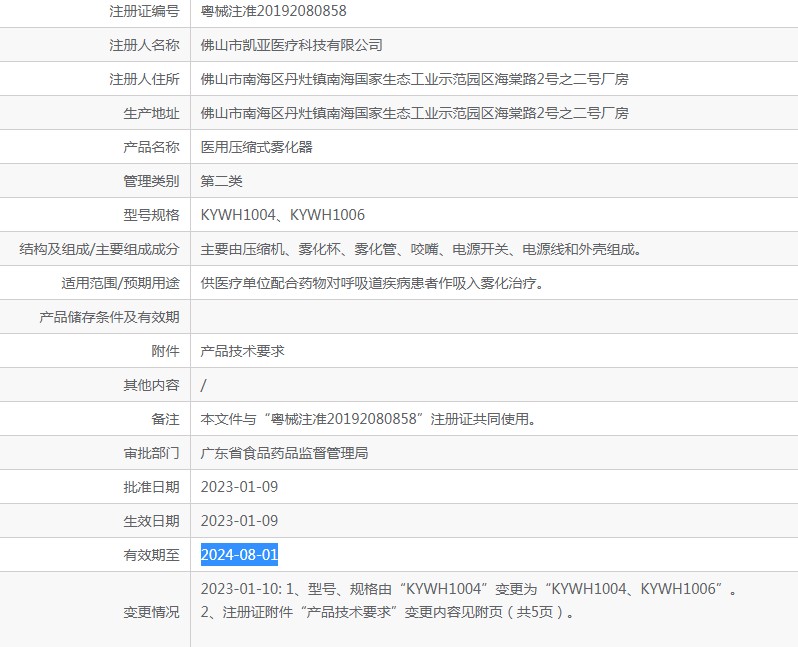
Task: Click the 产品名称 label
Action: coord(151,147)
